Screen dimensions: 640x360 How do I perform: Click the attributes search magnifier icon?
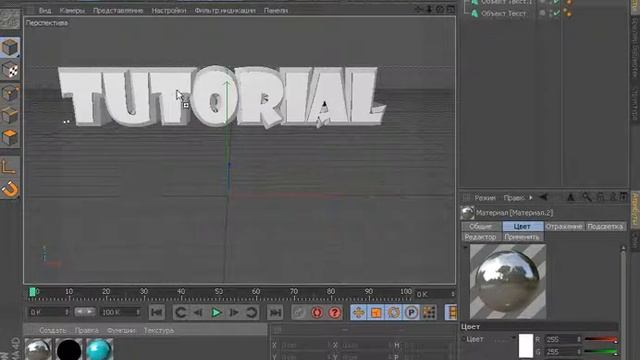587,198
